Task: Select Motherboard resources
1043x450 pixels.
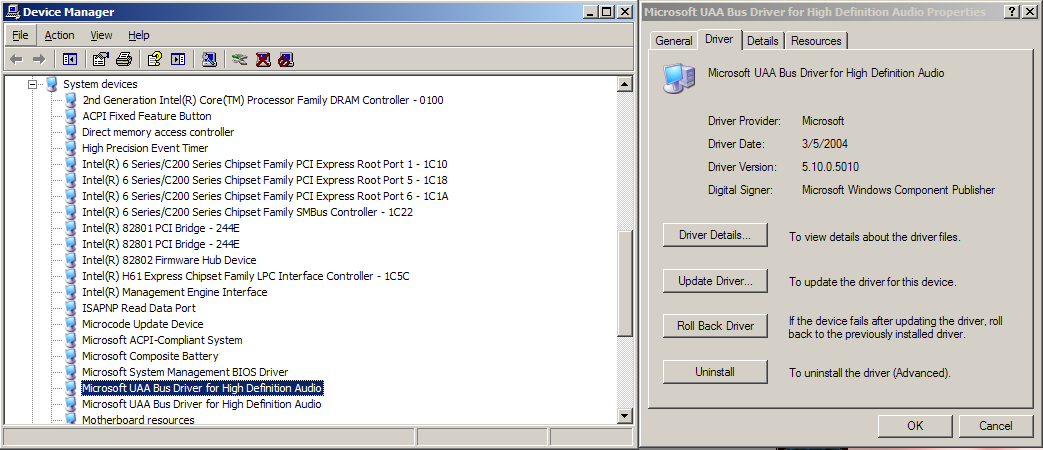Action: [x=138, y=419]
